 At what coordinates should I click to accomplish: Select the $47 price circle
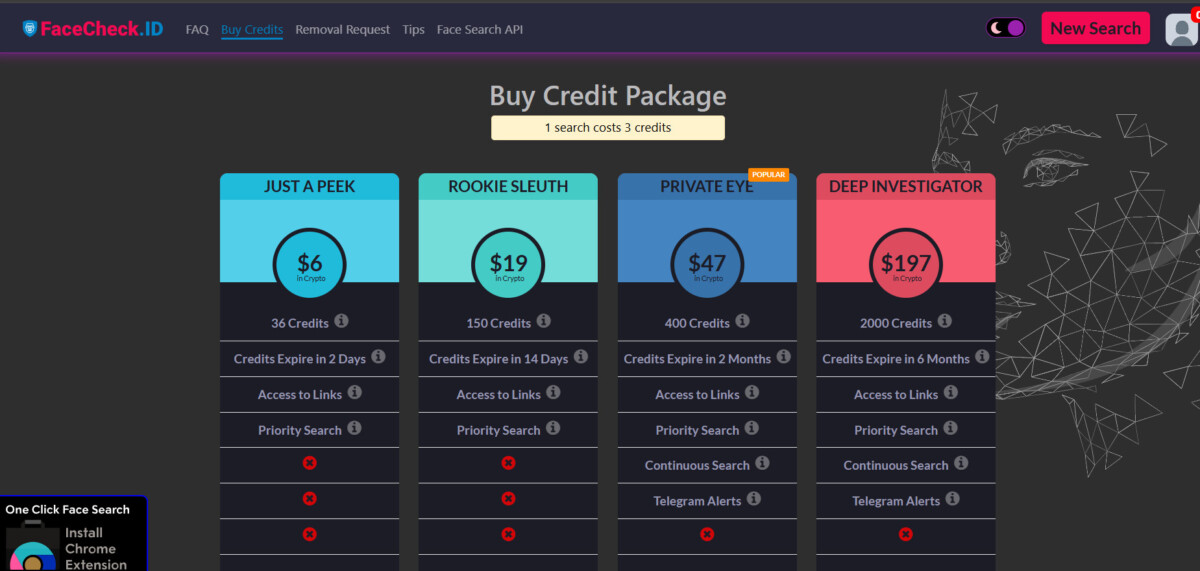coord(707,264)
